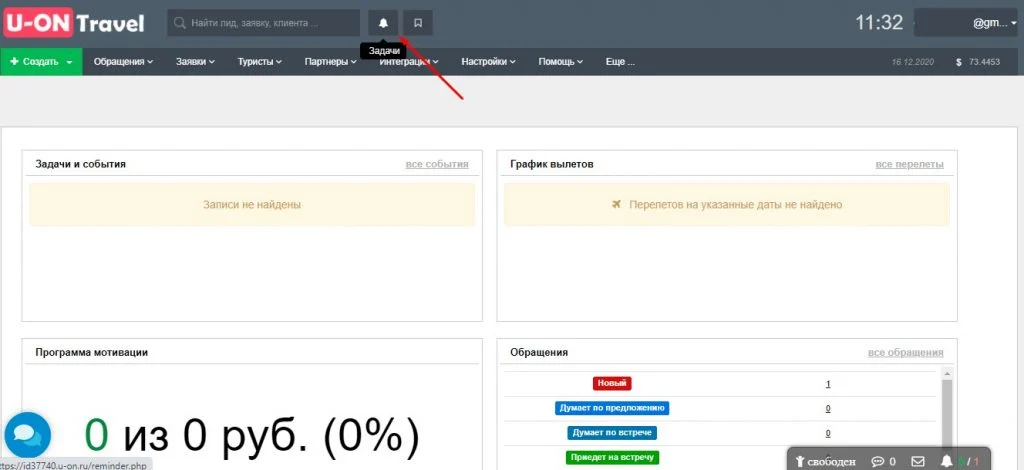1024x470 pixels.
Task: Open the Еще ... menu
Action: (x=620, y=62)
